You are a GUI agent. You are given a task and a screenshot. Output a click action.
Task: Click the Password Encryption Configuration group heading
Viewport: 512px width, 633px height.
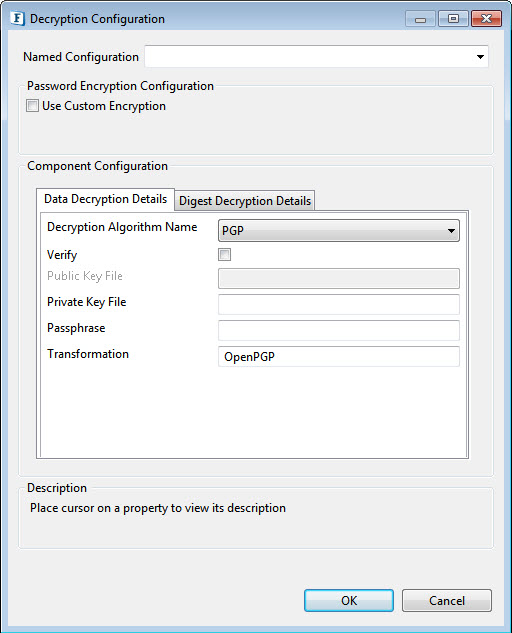pos(120,86)
